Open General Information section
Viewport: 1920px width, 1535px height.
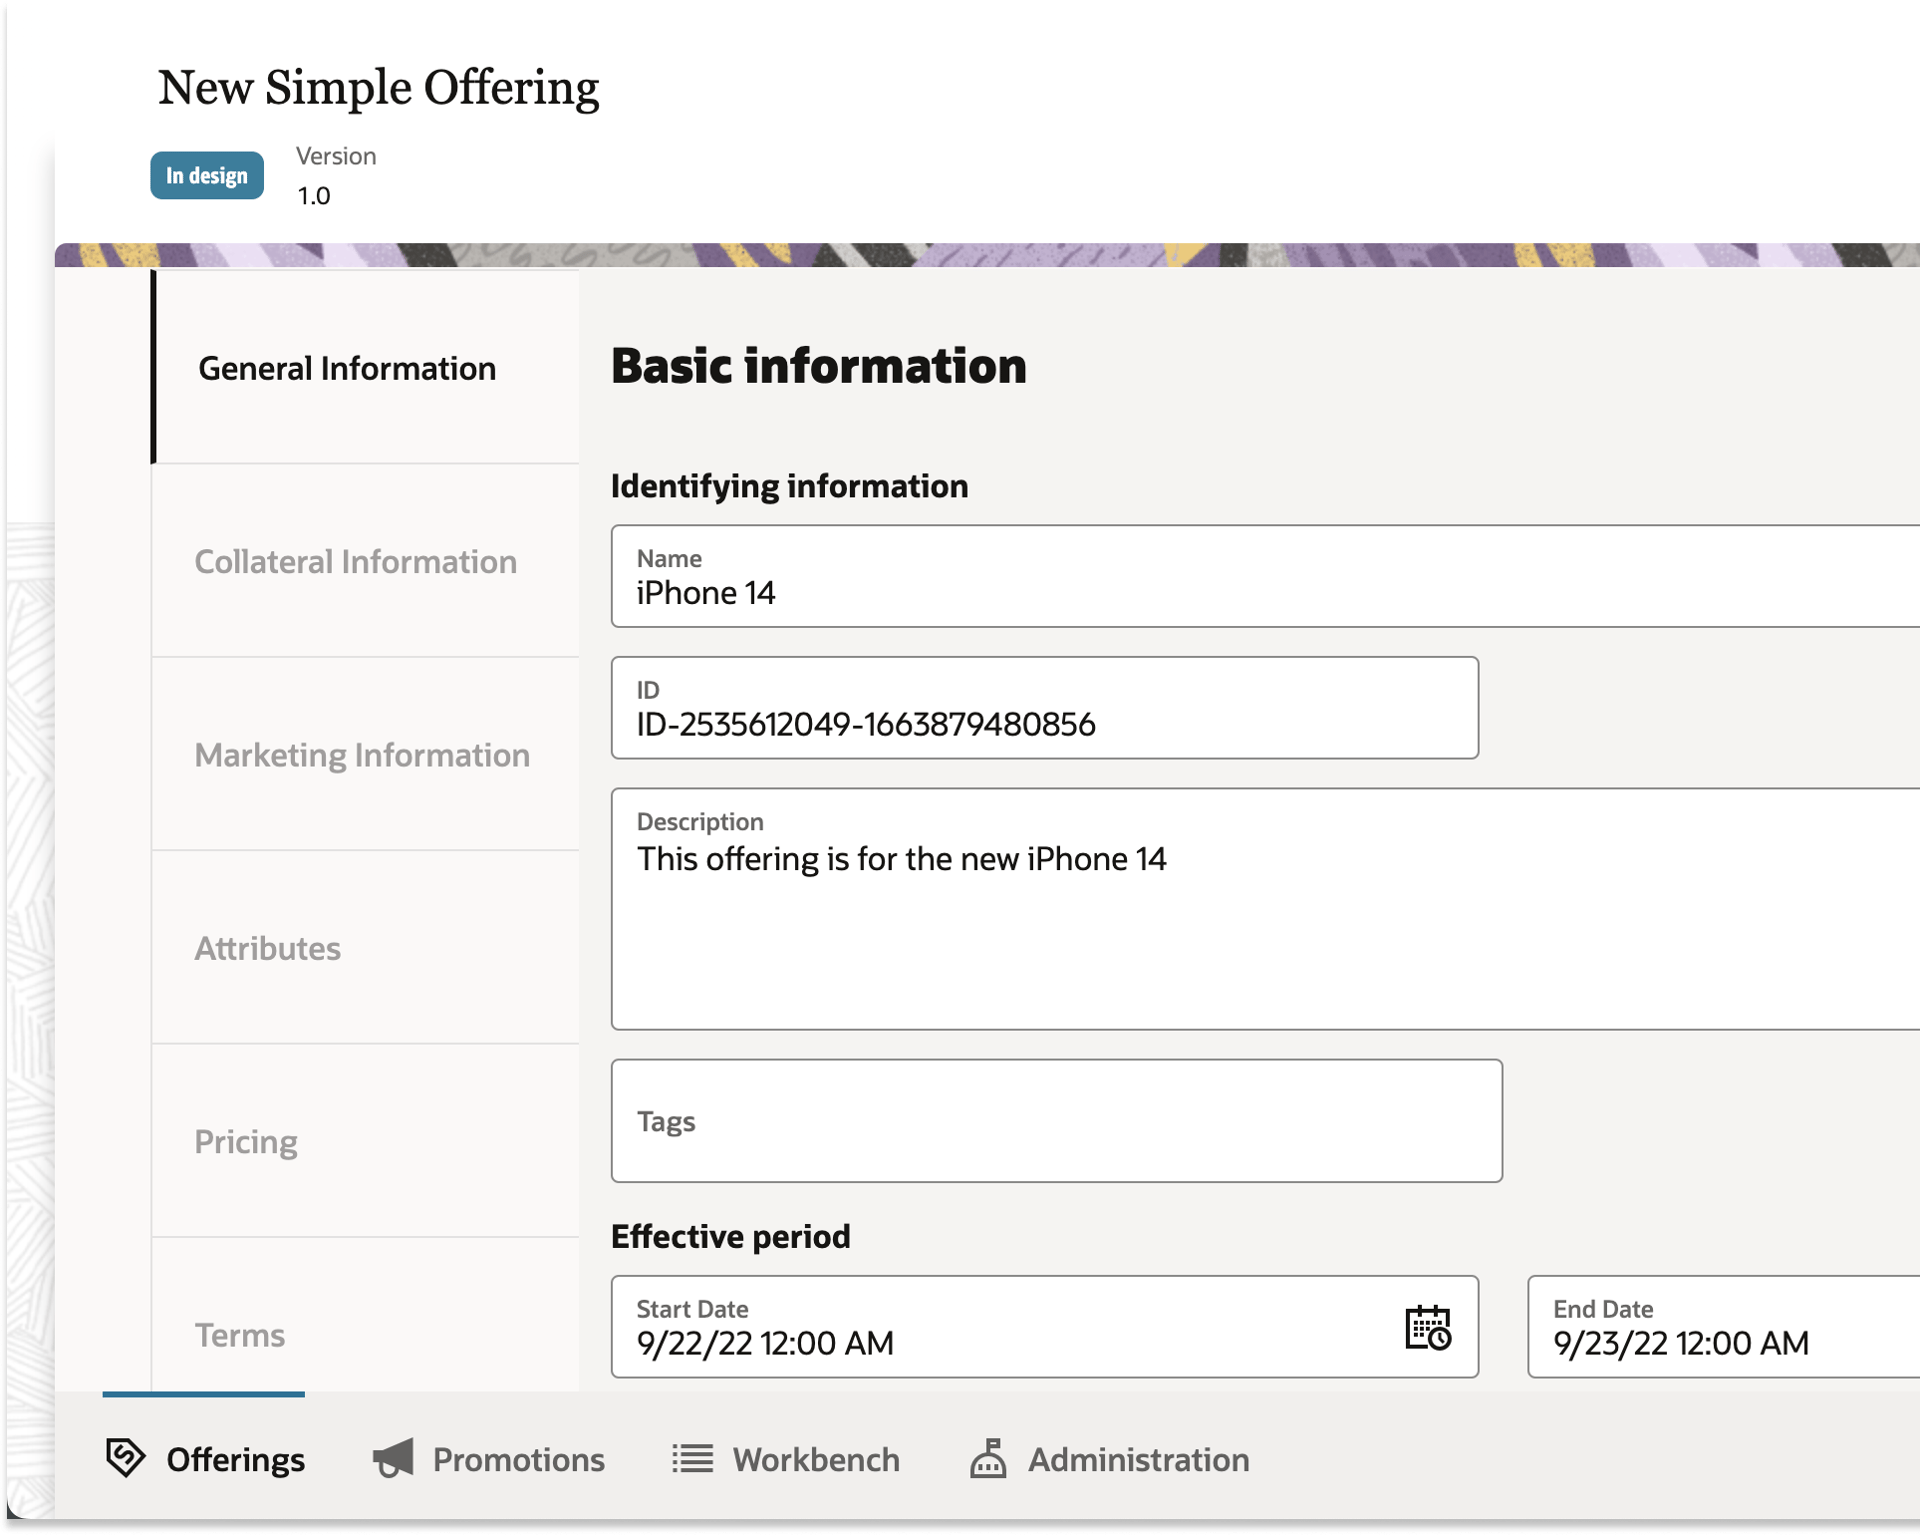click(x=347, y=368)
